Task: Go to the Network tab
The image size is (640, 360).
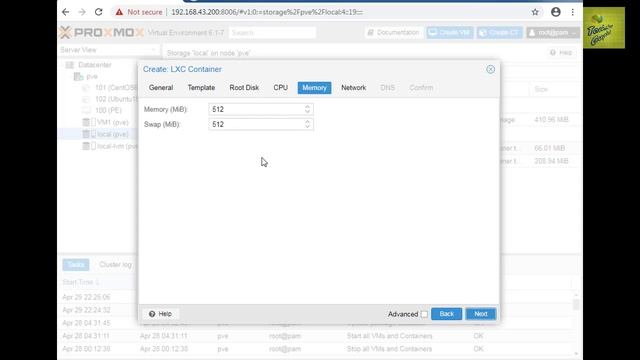Action: tap(353, 88)
